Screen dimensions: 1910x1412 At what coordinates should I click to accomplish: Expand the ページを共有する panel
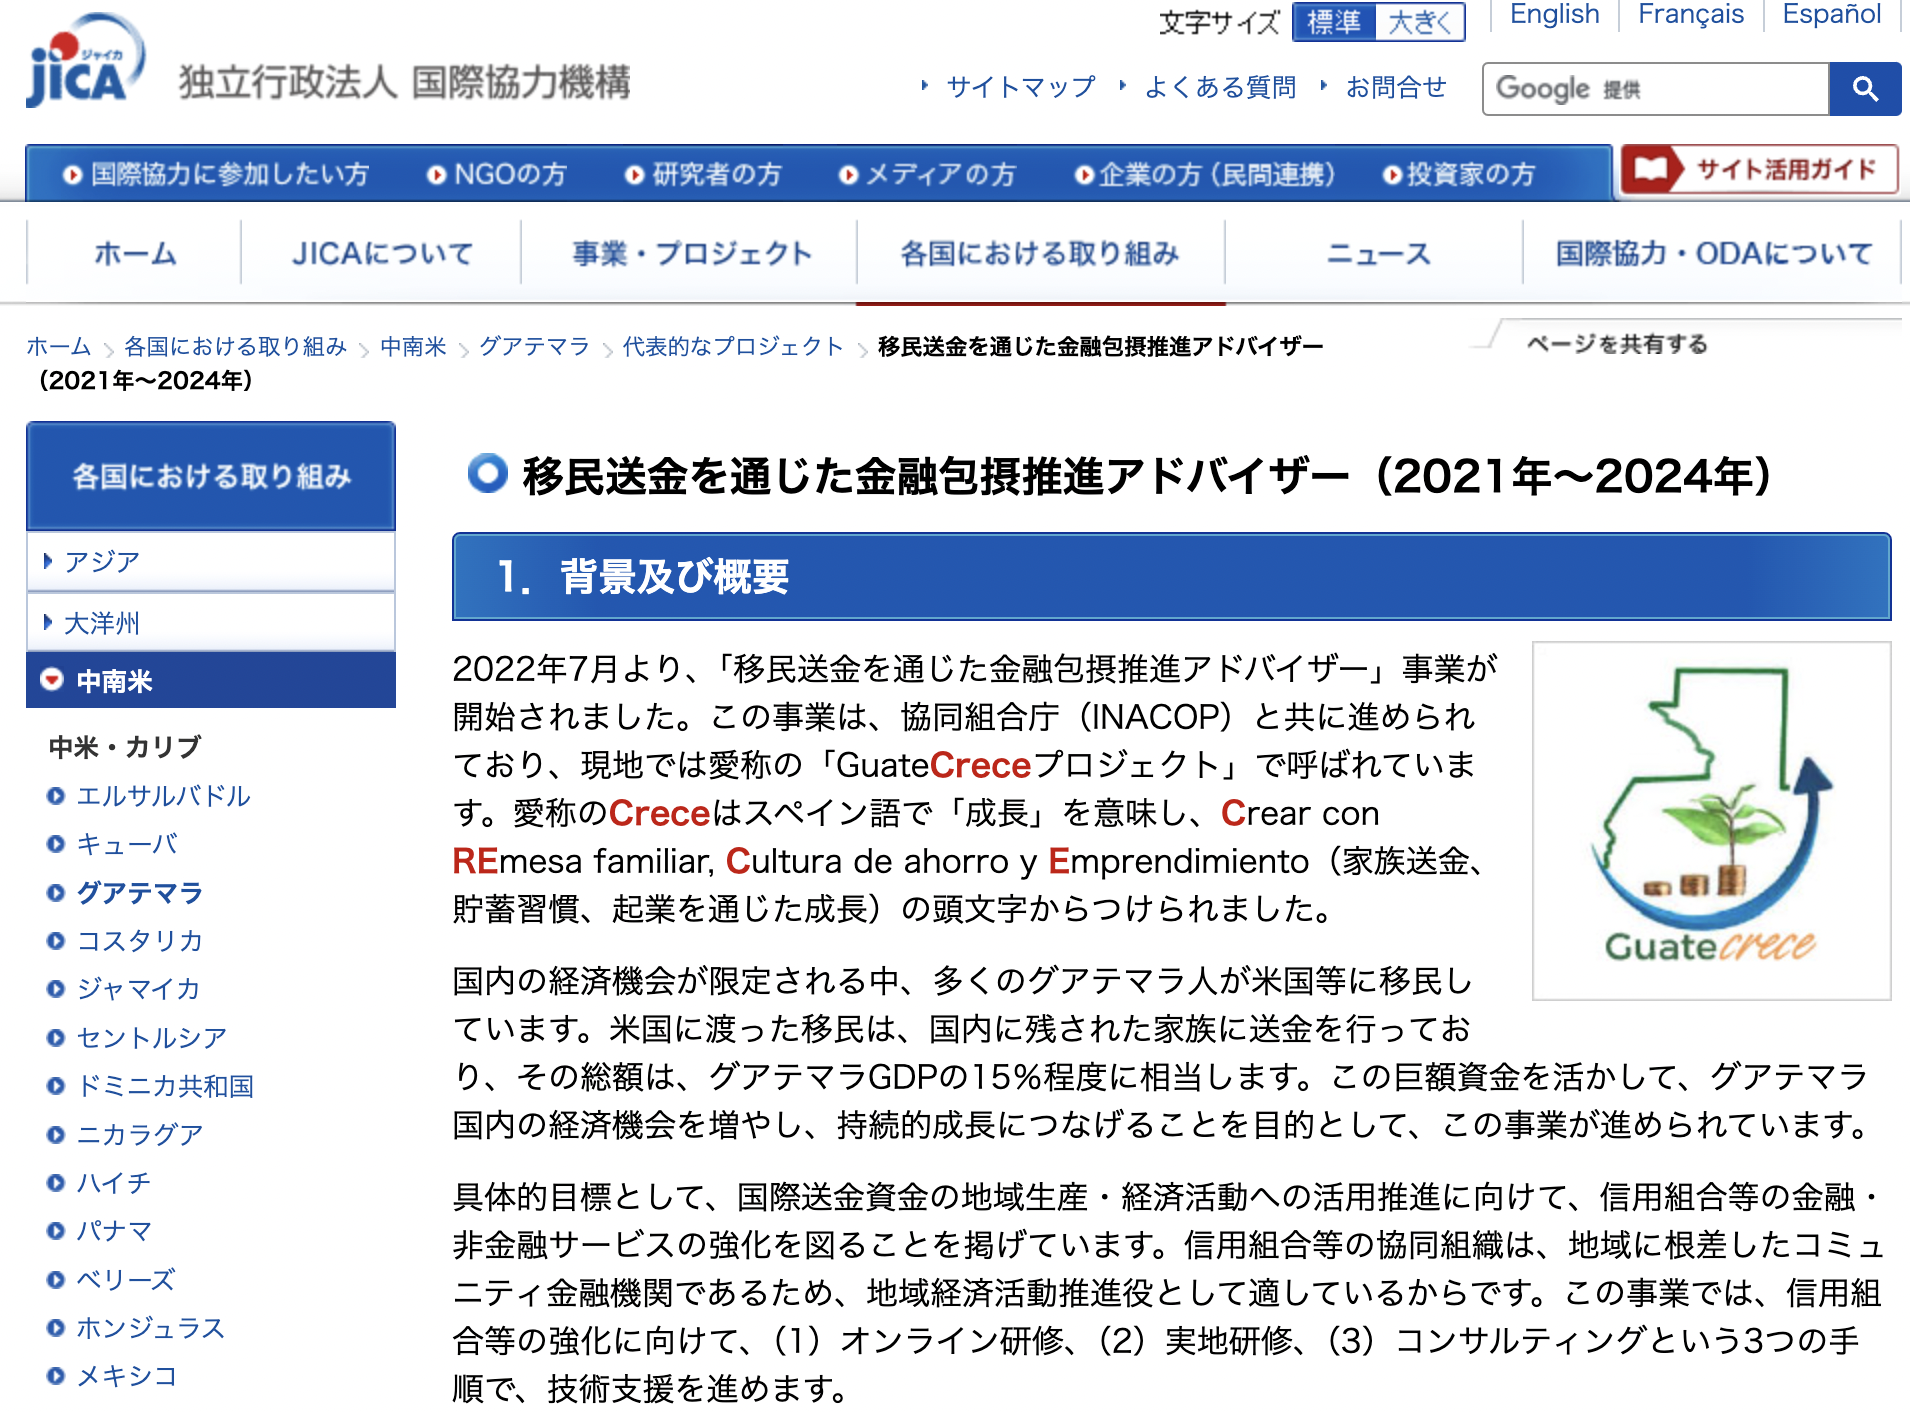click(1617, 344)
